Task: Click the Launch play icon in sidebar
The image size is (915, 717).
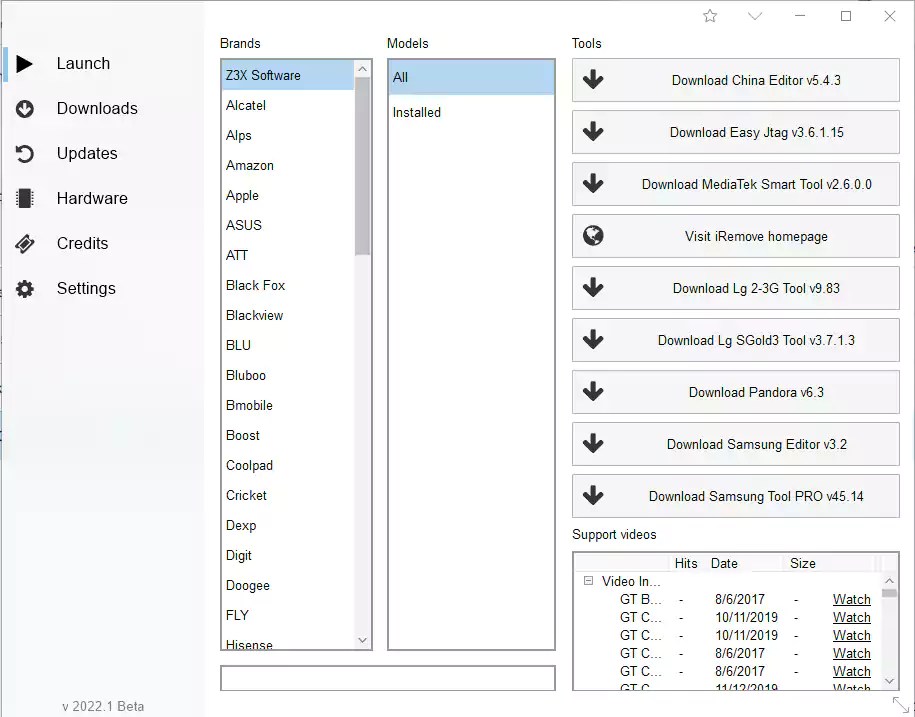Action: point(24,64)
